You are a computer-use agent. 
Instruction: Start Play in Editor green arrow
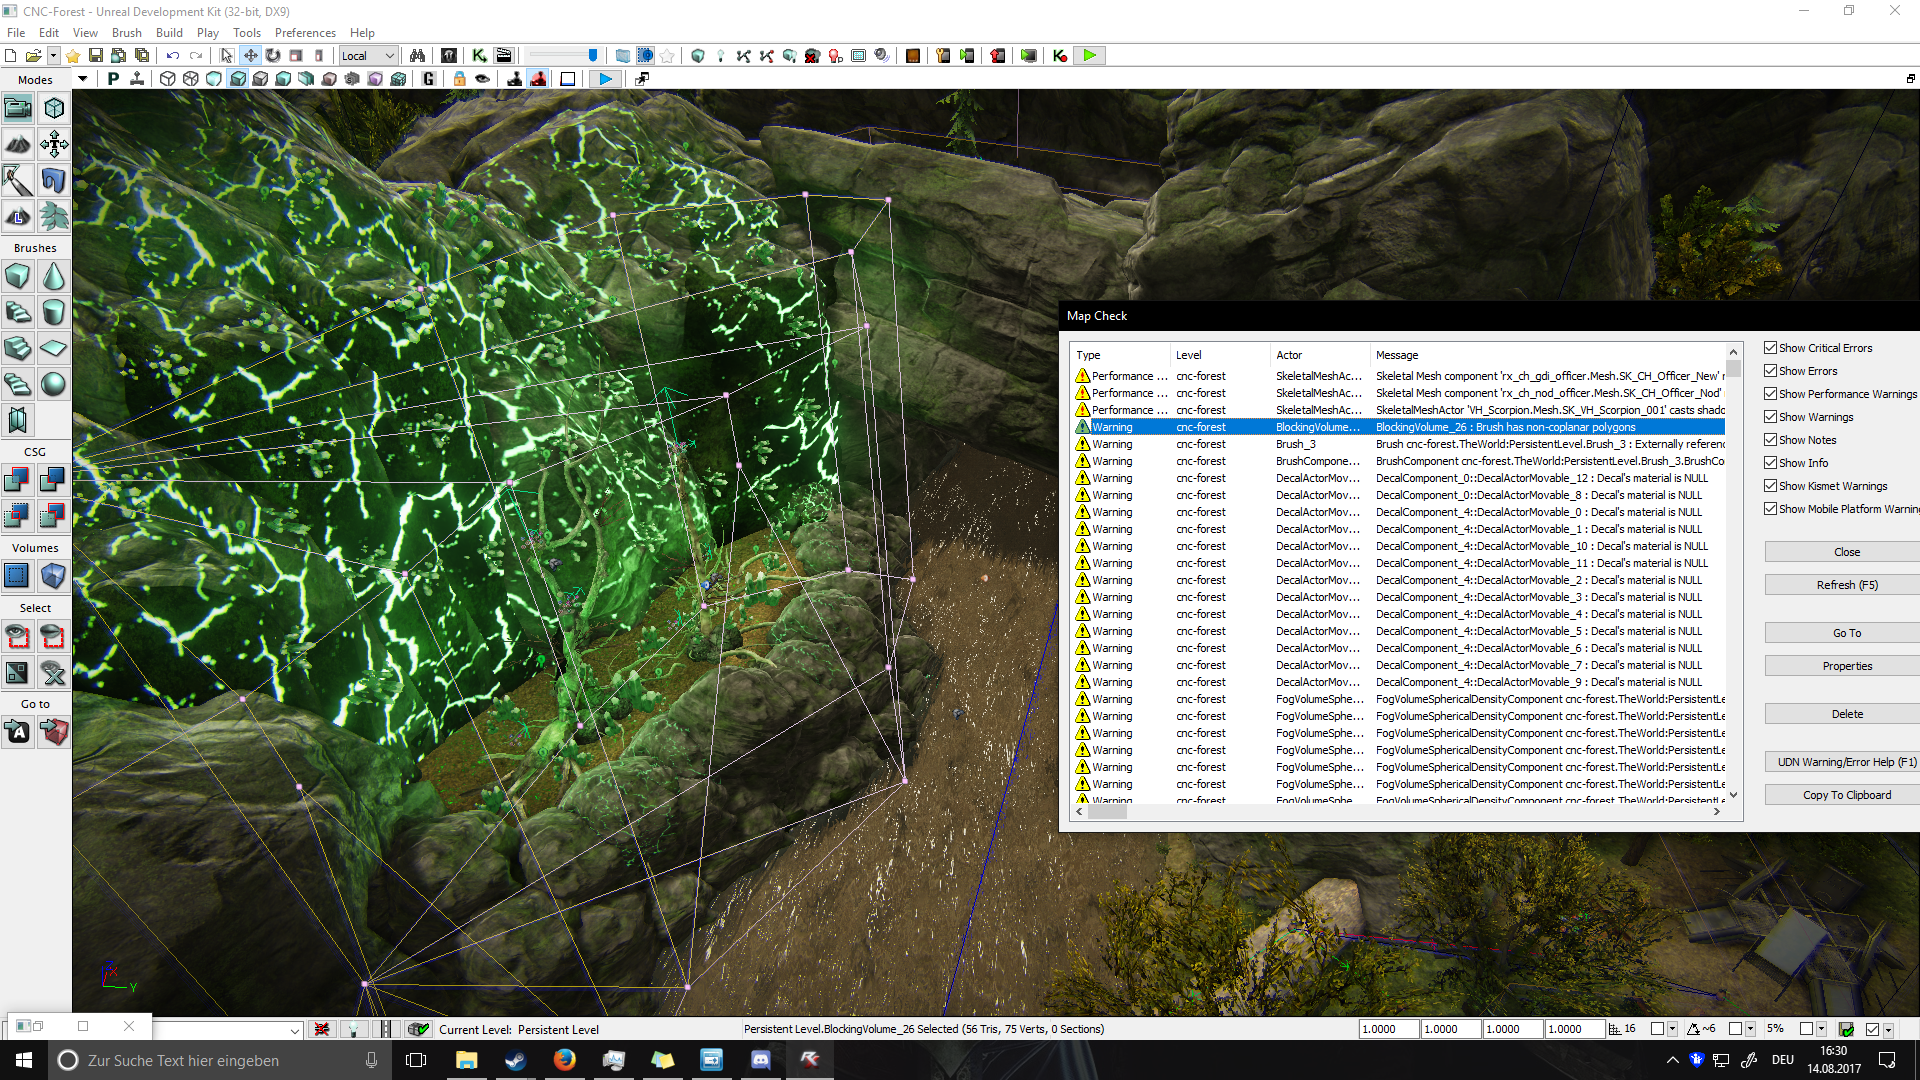pos(1090,56)
